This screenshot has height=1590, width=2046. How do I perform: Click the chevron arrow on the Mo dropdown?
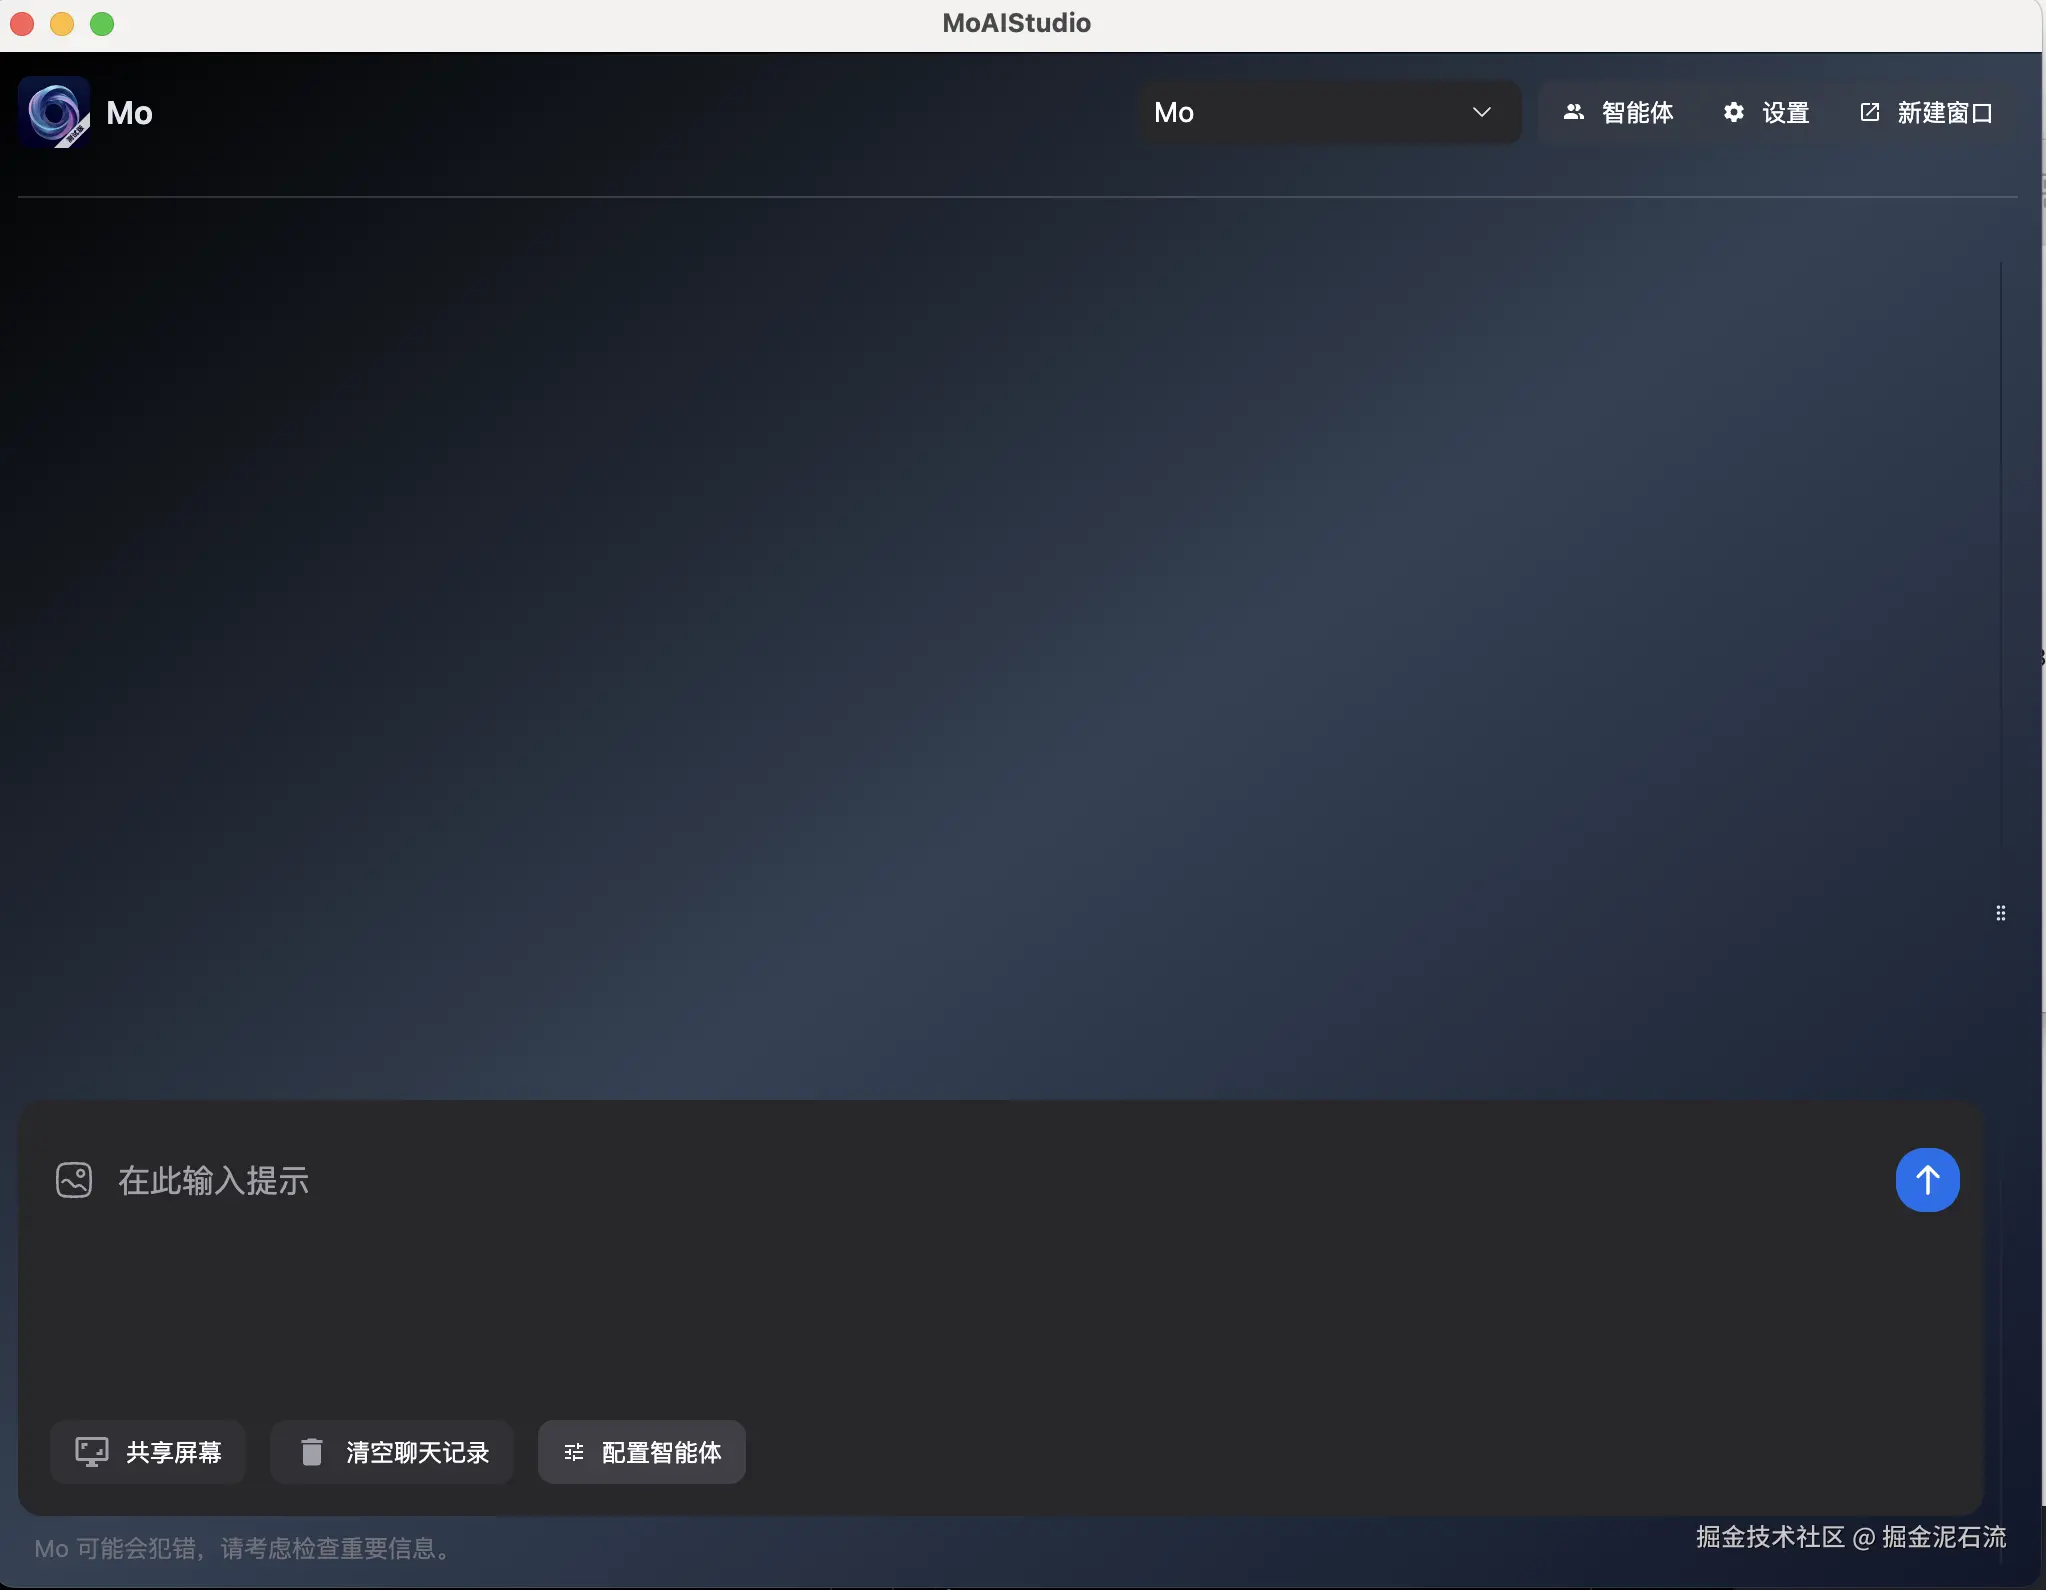point(1481,112)
